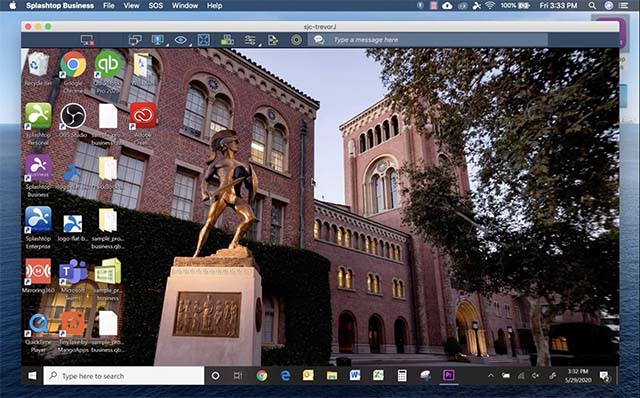This screenshot has height=398, width=640.
Task: Open File Explorer from the taskbar
Action: coord(331,376)
